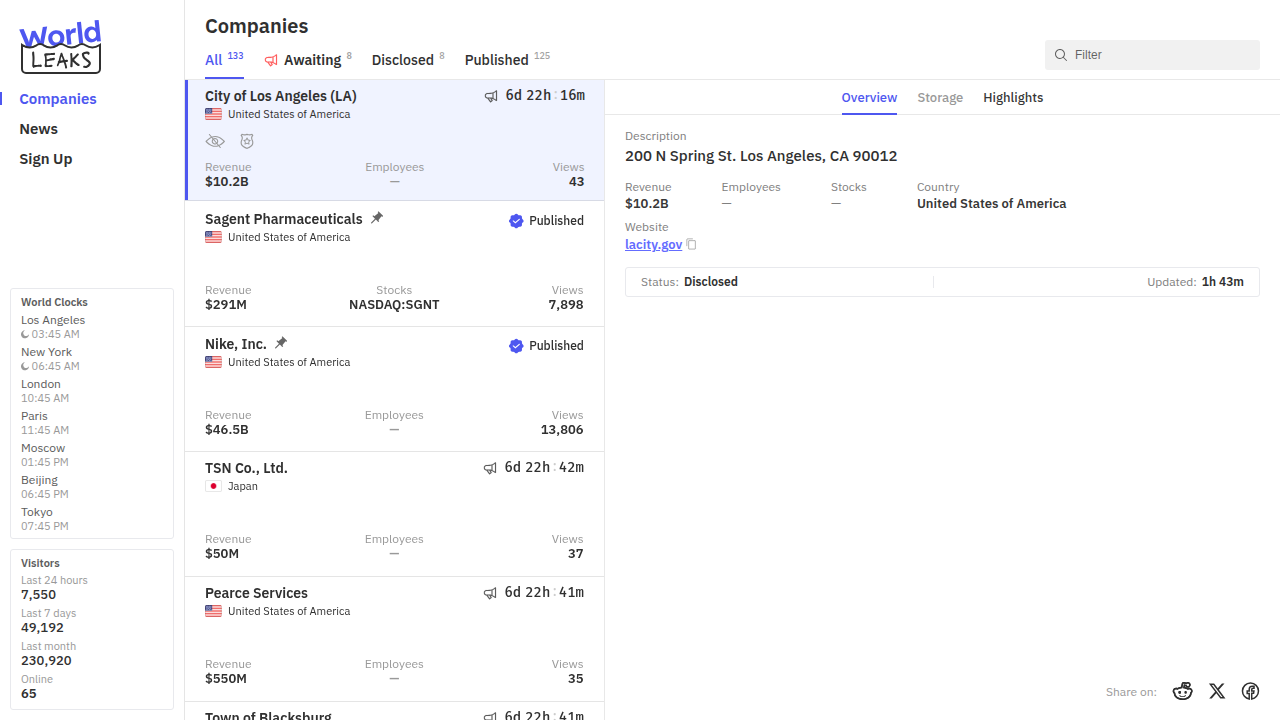Click the World Leaks logo
The image size is (1280, 720).
pyautogui.click(x=60, y=47)
